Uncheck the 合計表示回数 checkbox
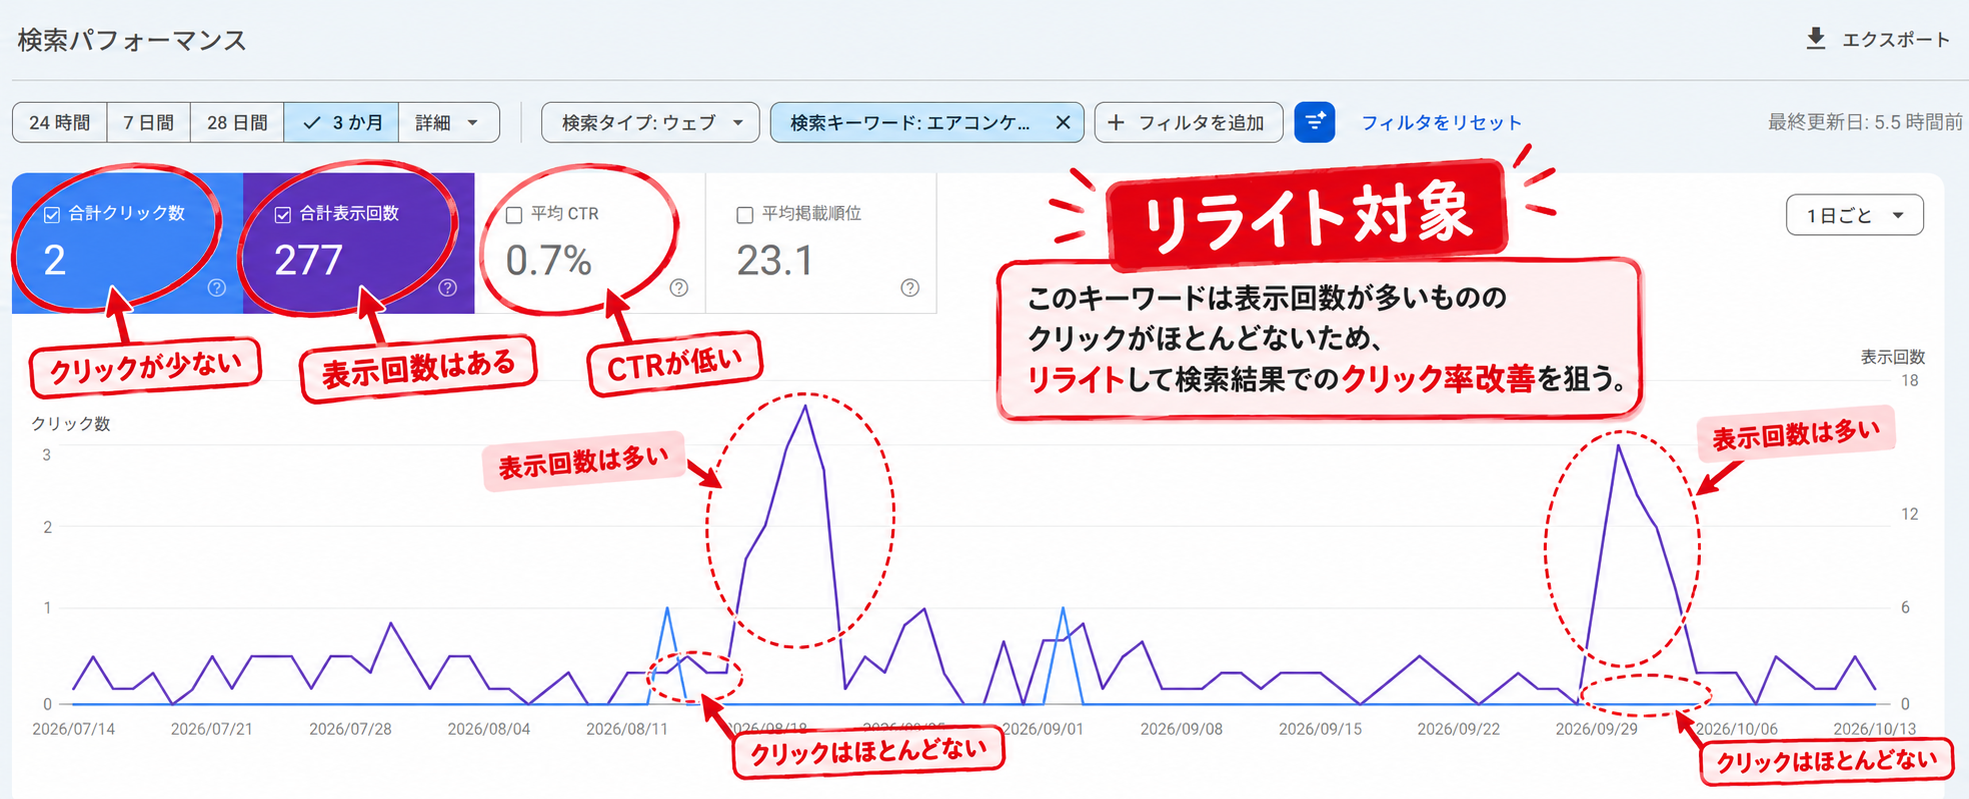Viewport: 1969px width, 799px height. pos(283,214)
